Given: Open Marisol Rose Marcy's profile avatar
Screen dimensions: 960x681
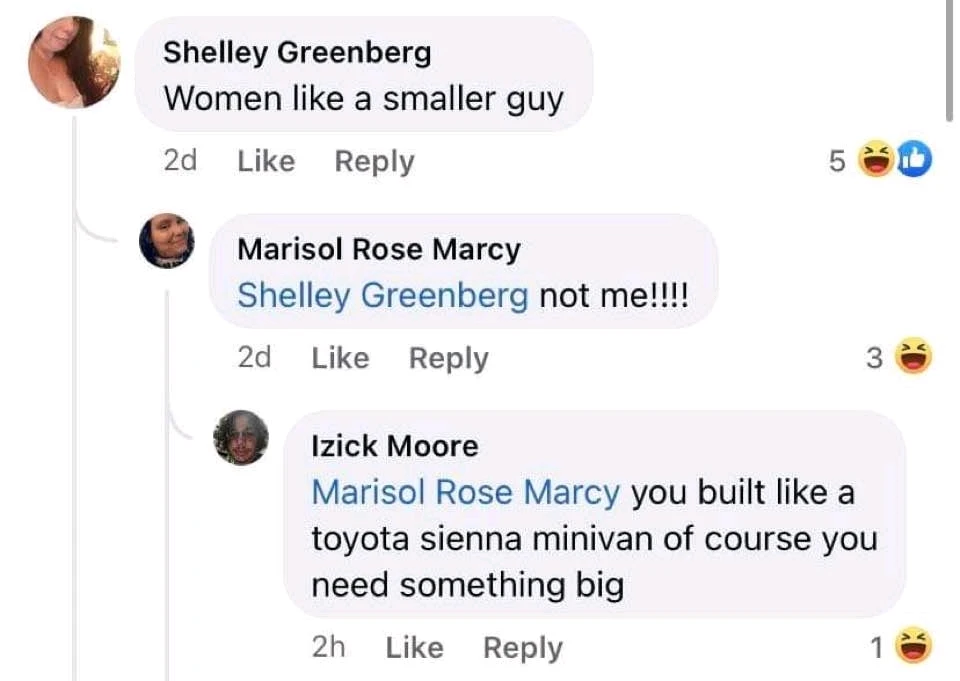Looking at the screenshot, I should pyautogui.click(x=166, y=241).
